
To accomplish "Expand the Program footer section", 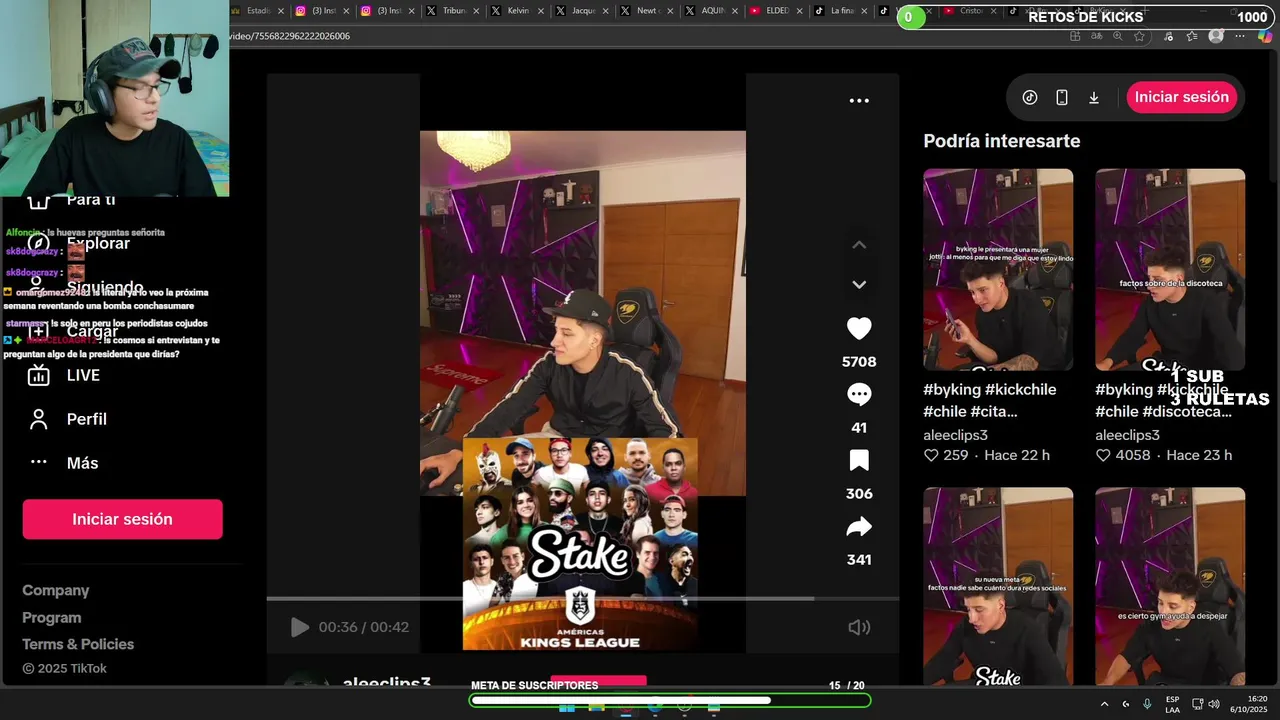I will tap(52, 618).
